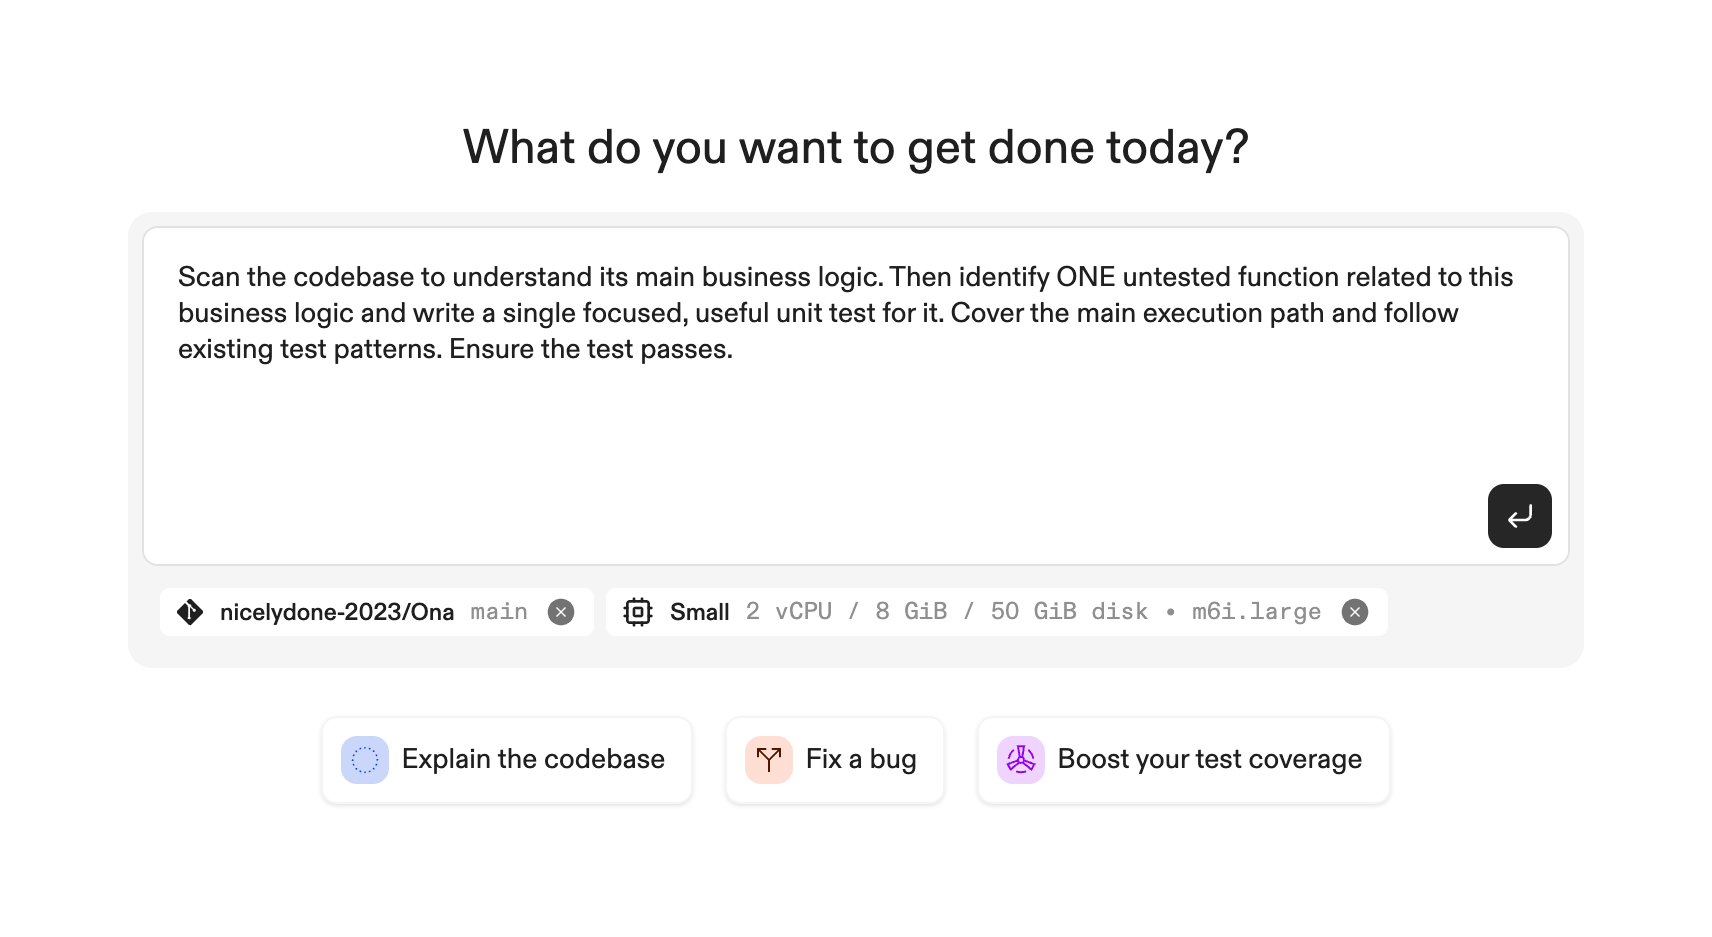This screenshot has height=937, width=1712.
Task: Click the purple Boost test coverage icon
Action: [x=1021, y=760]
